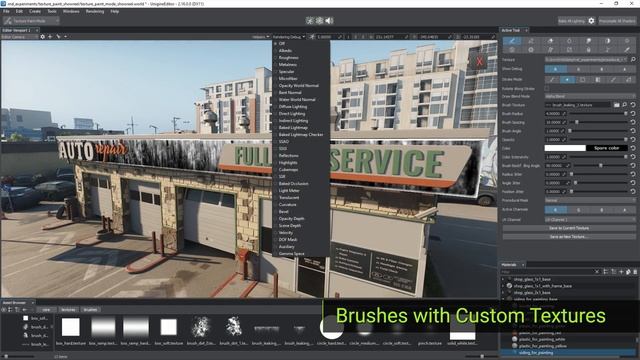Toggle B in Active Channels
The image size is (640, 360).
602,210
